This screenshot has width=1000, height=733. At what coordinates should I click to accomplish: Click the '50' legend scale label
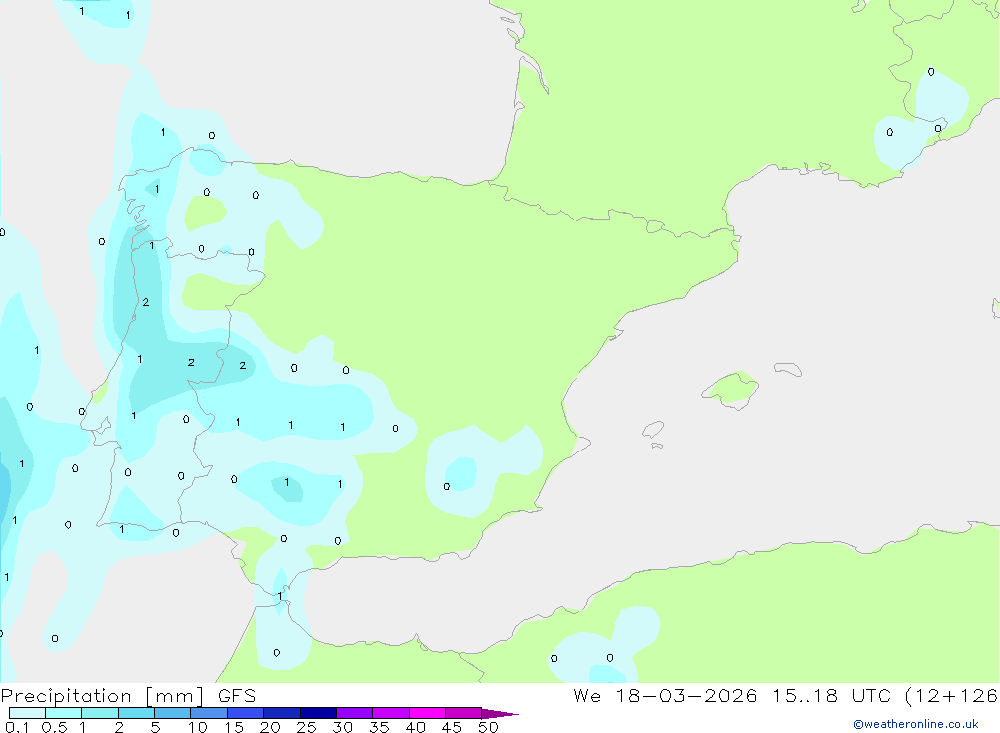(489, 727)
